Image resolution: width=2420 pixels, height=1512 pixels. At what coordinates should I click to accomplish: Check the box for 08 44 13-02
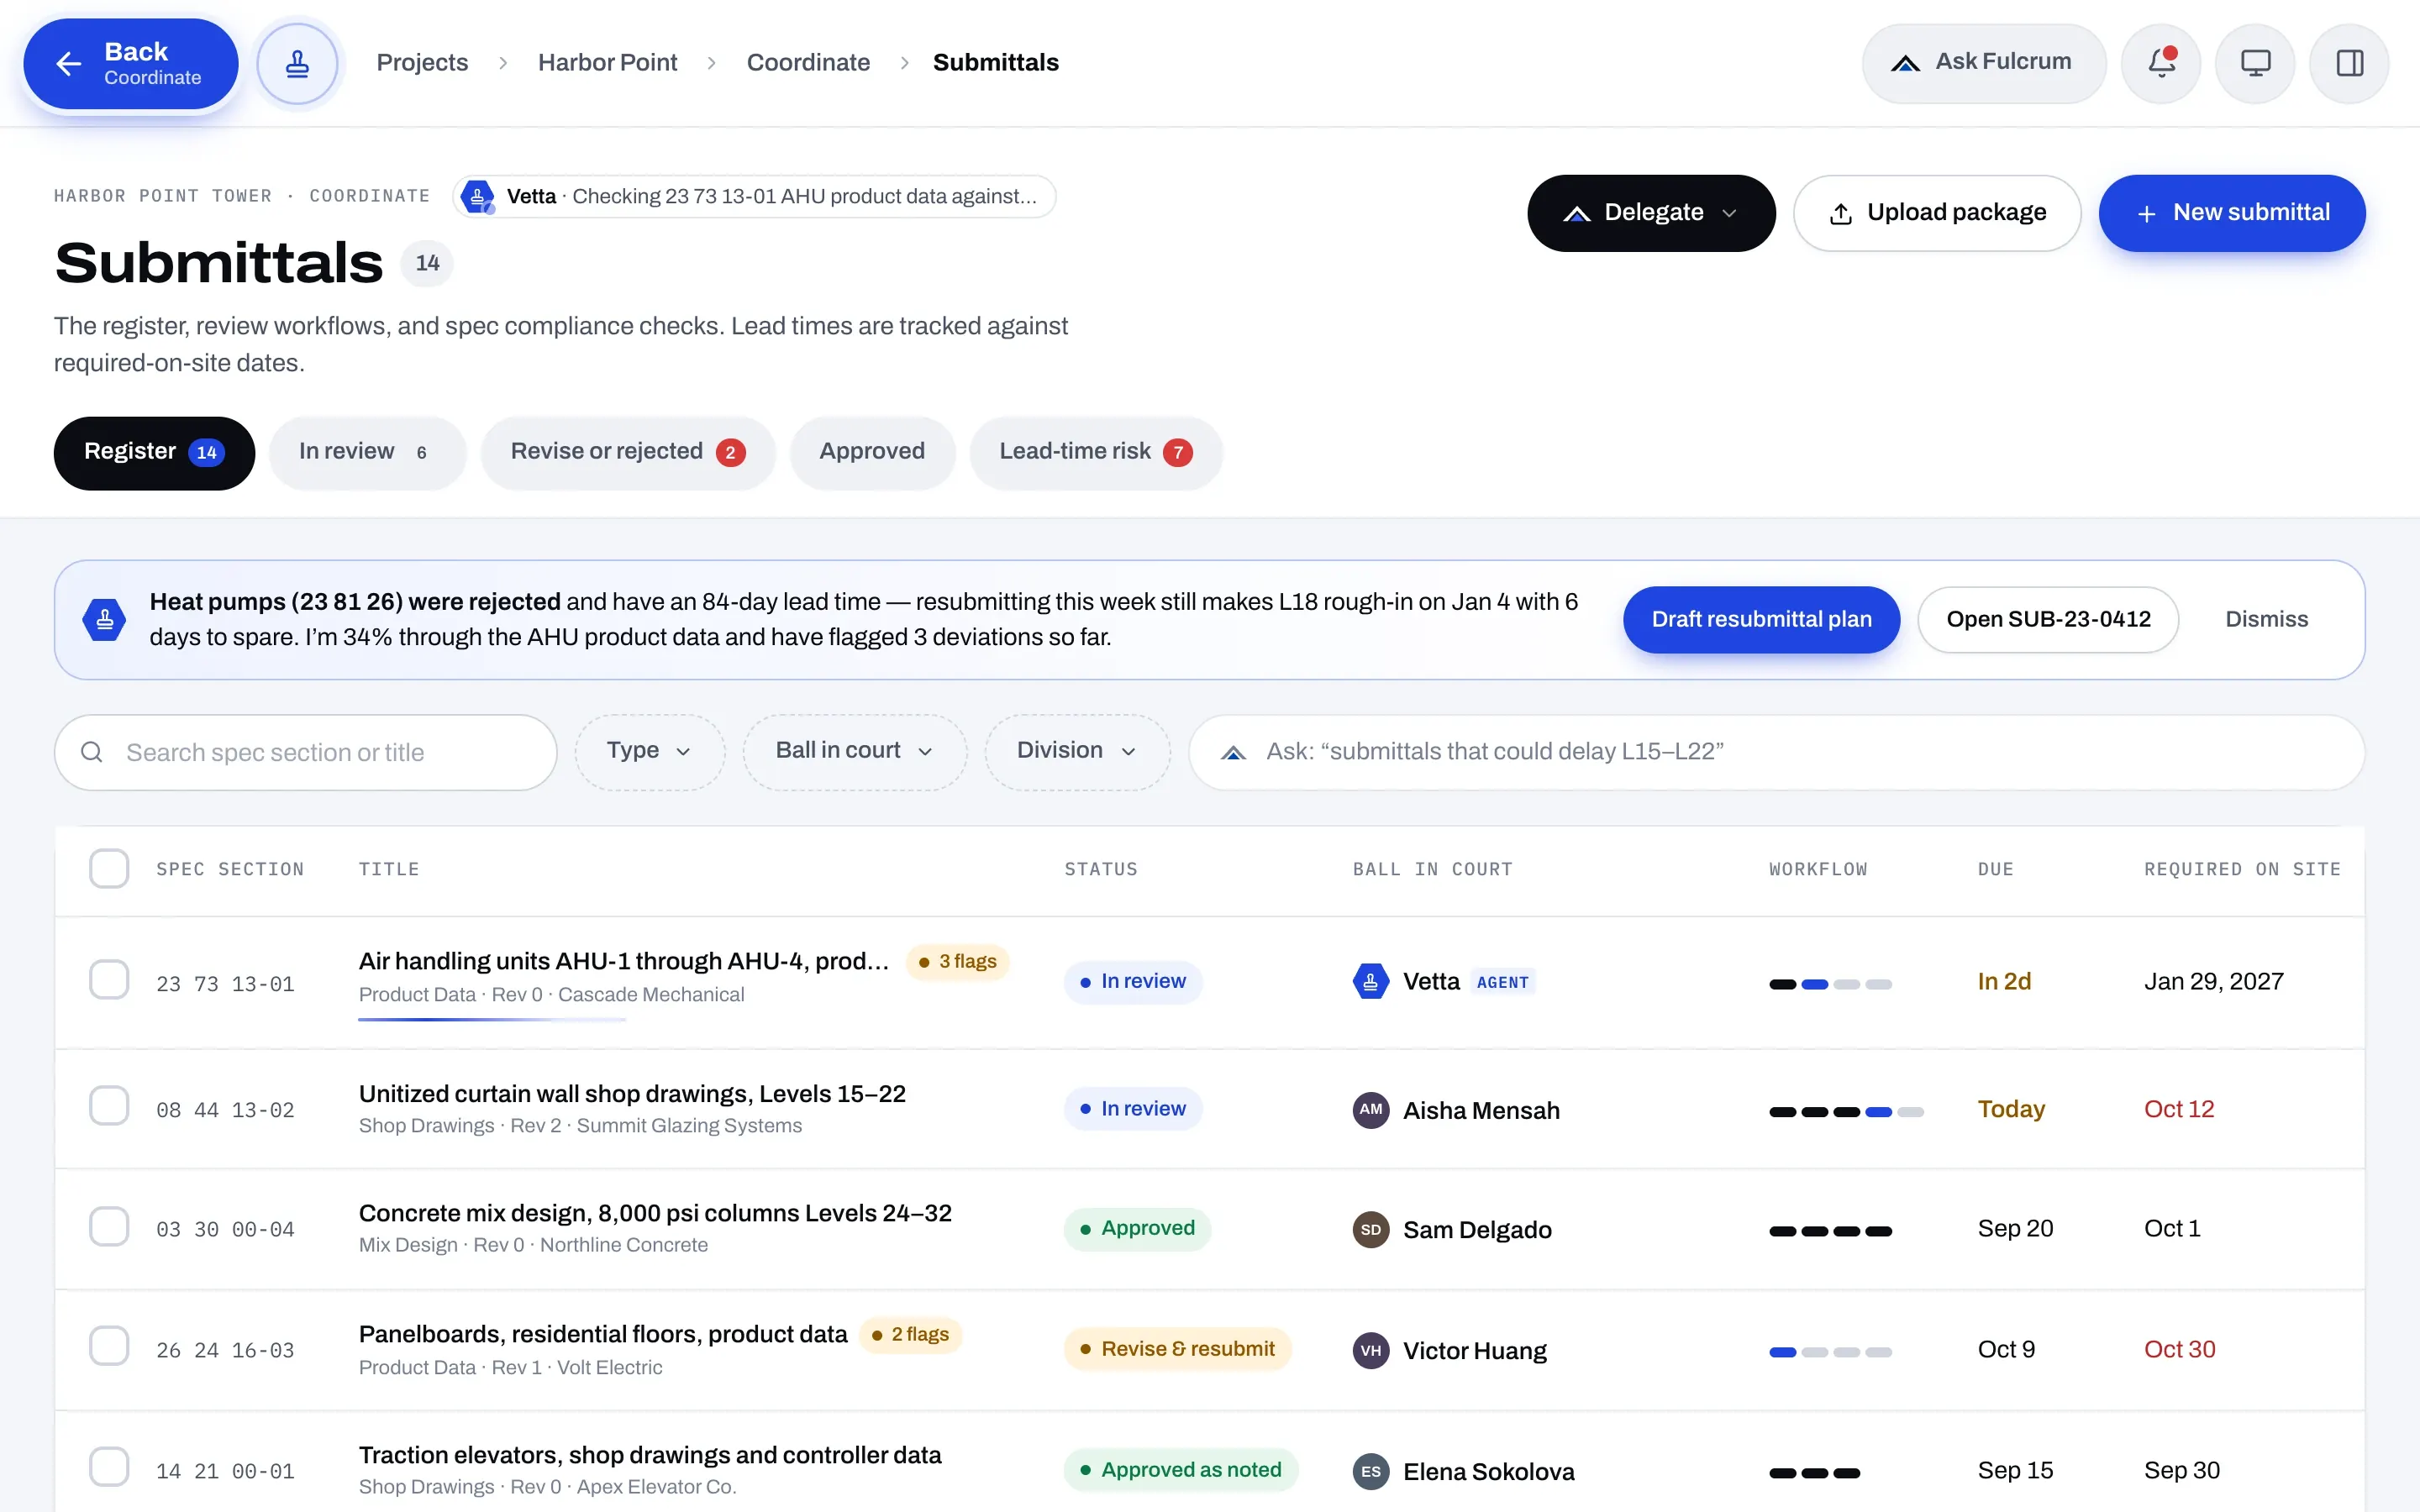click(x=109, y=1106)
